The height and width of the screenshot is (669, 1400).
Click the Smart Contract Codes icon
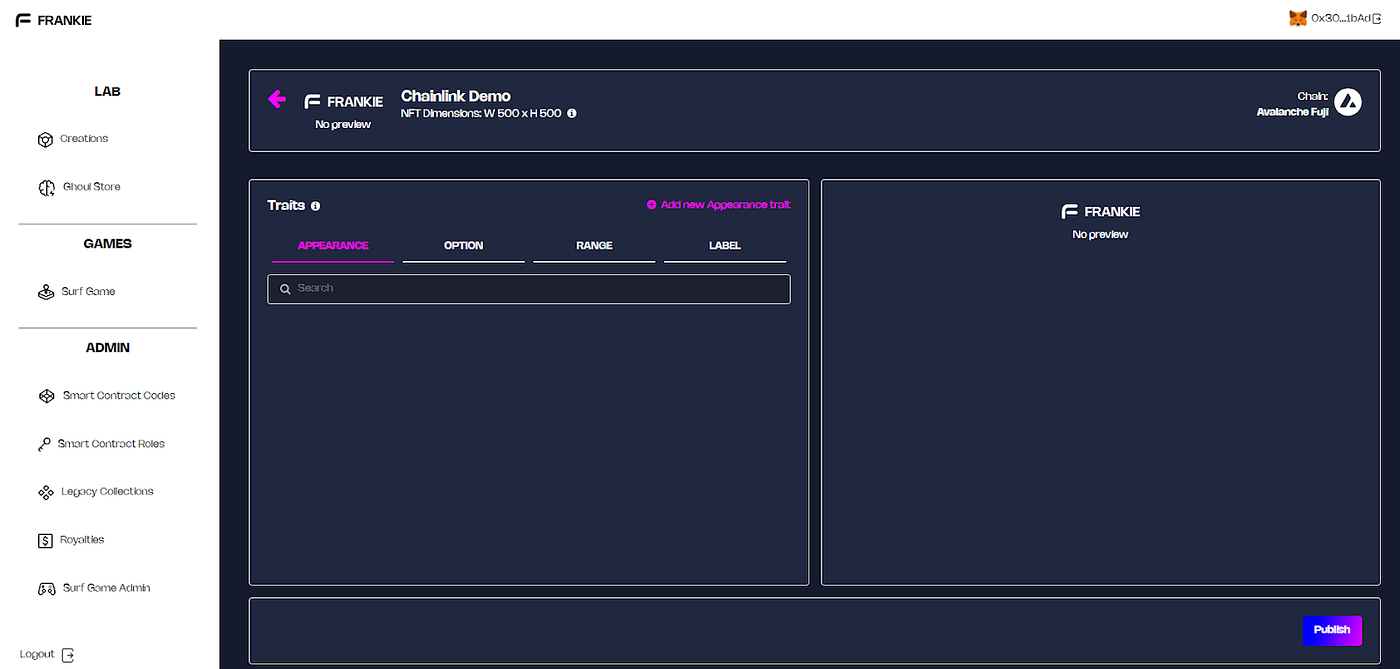[46, 396]
